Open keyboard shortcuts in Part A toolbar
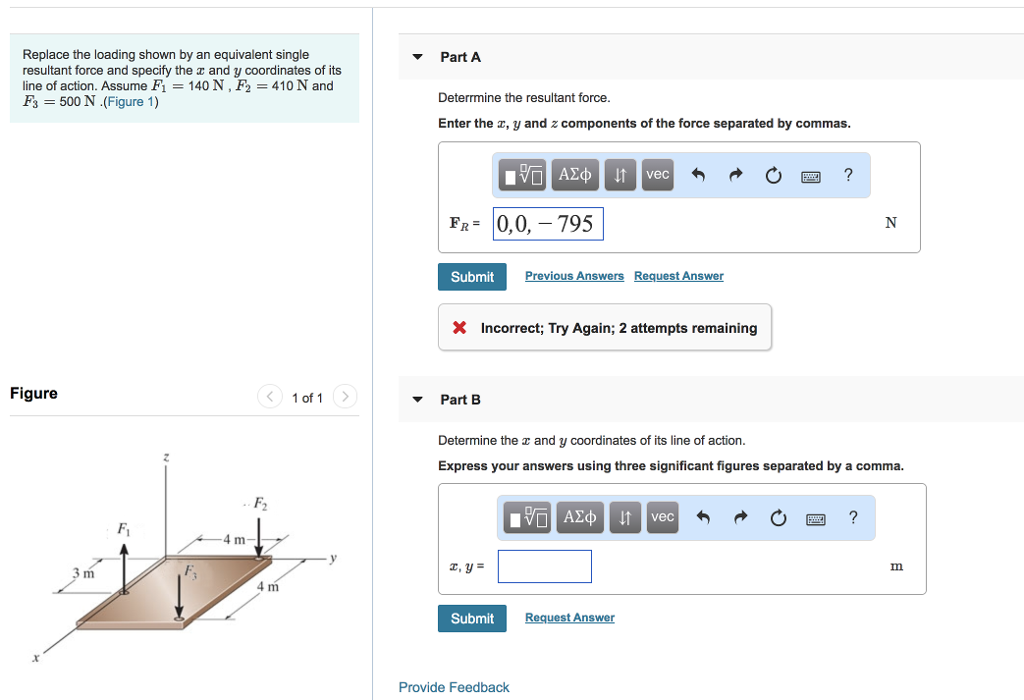 click(811, 176)
